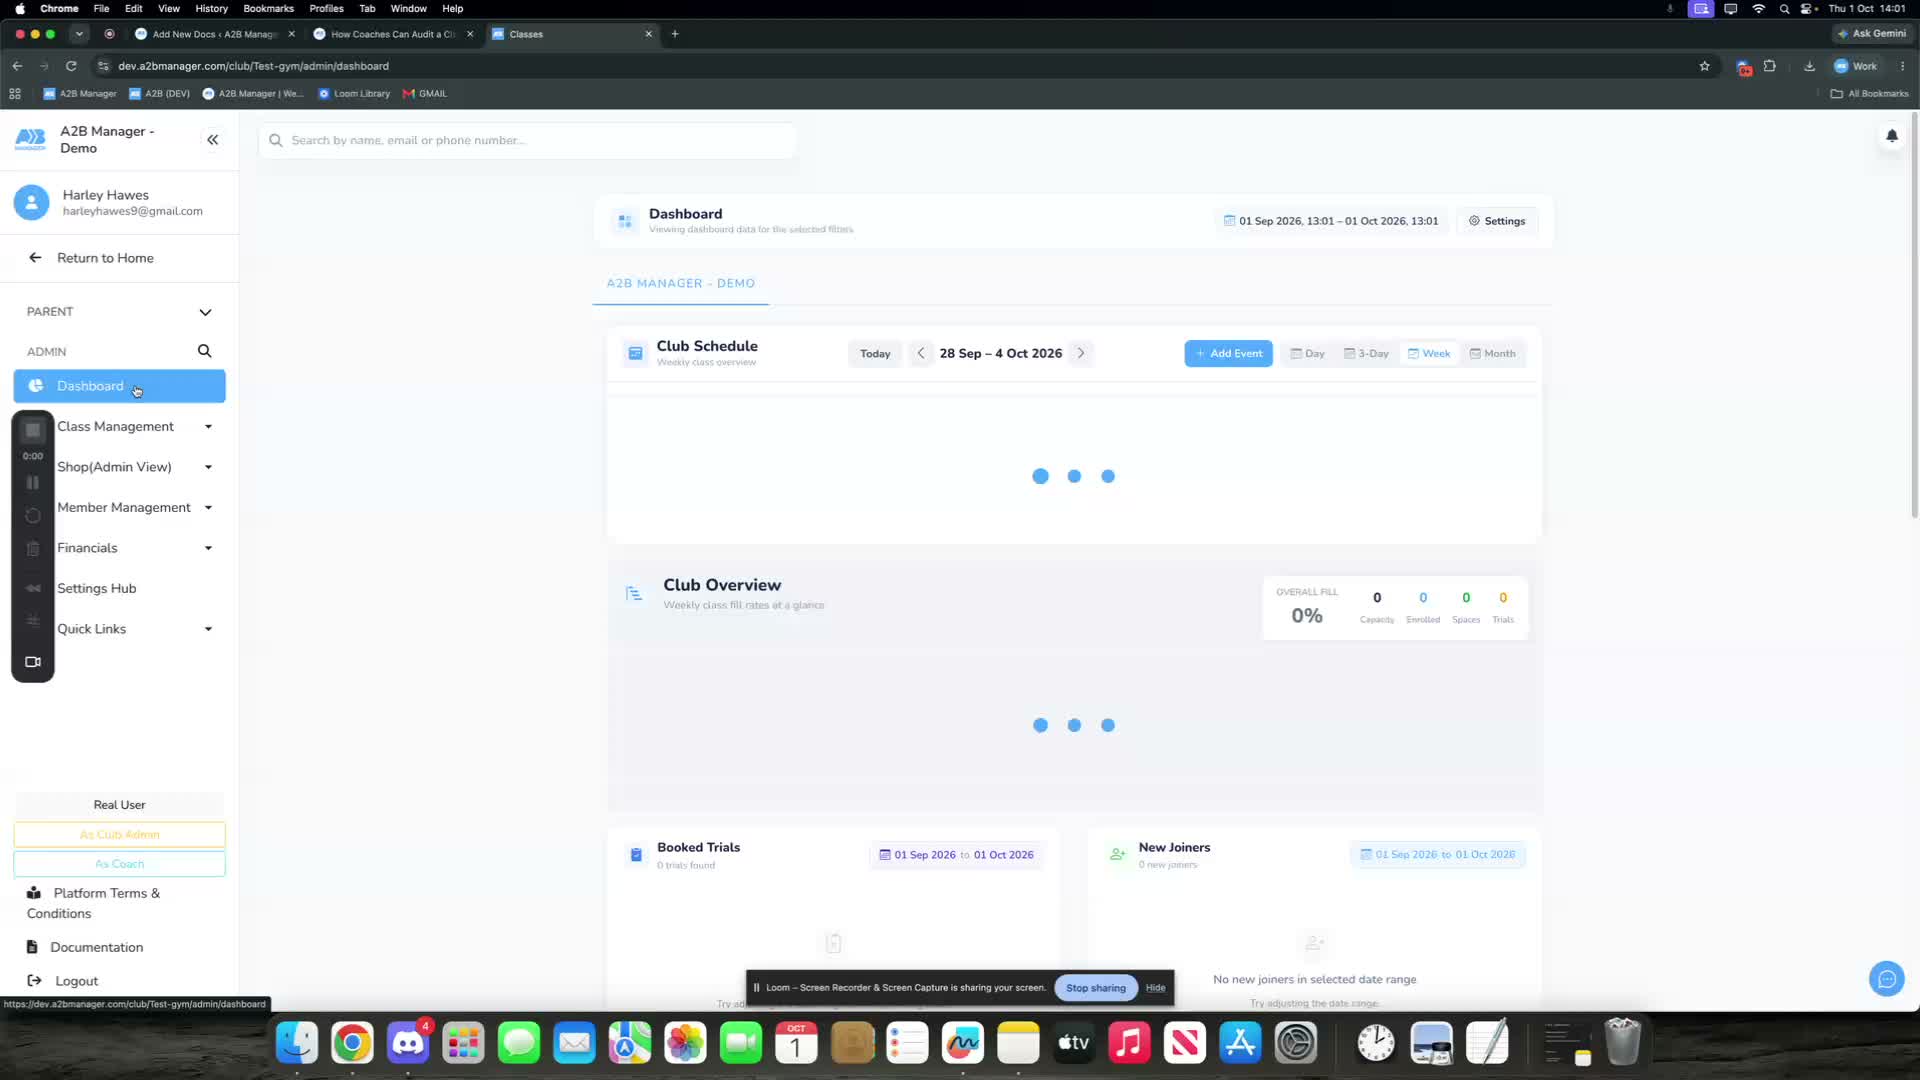The image size is (1920, 1080).
Task: Stop the Loom recording from floating toolbar
Action: (33, 430)
